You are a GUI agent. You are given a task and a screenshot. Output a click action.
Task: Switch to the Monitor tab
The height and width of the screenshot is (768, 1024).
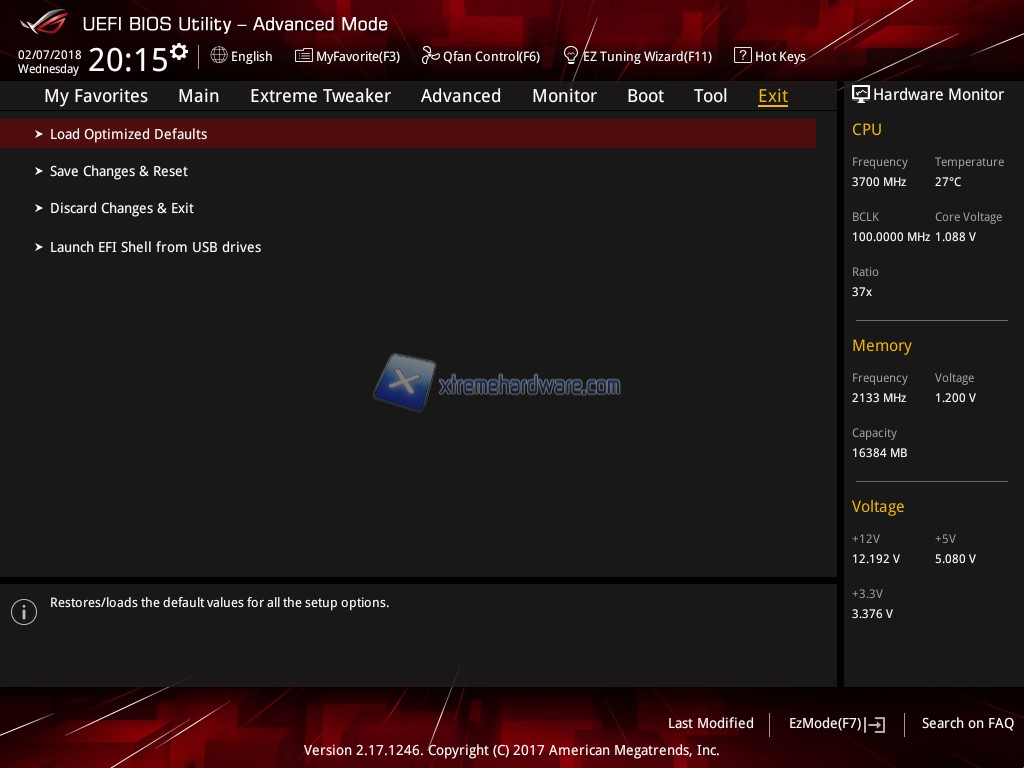(x=564, y=96)
